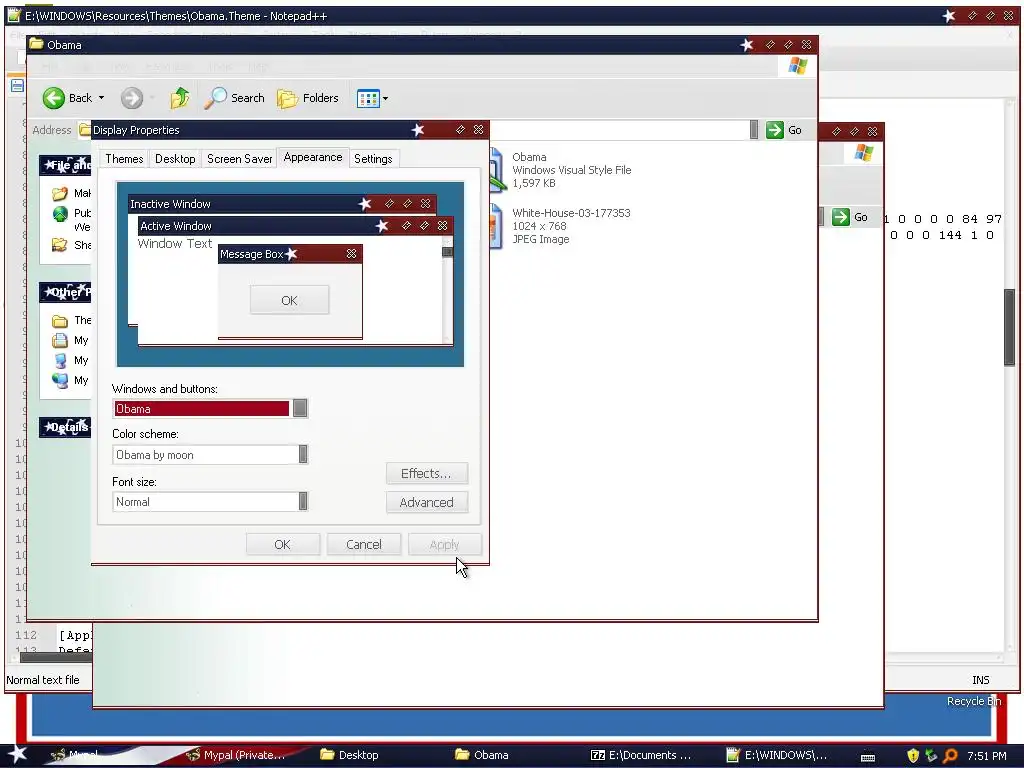1024x768 pixels.
Task: Click the keyboard icon in system tray
Action: tap(868, 757)
